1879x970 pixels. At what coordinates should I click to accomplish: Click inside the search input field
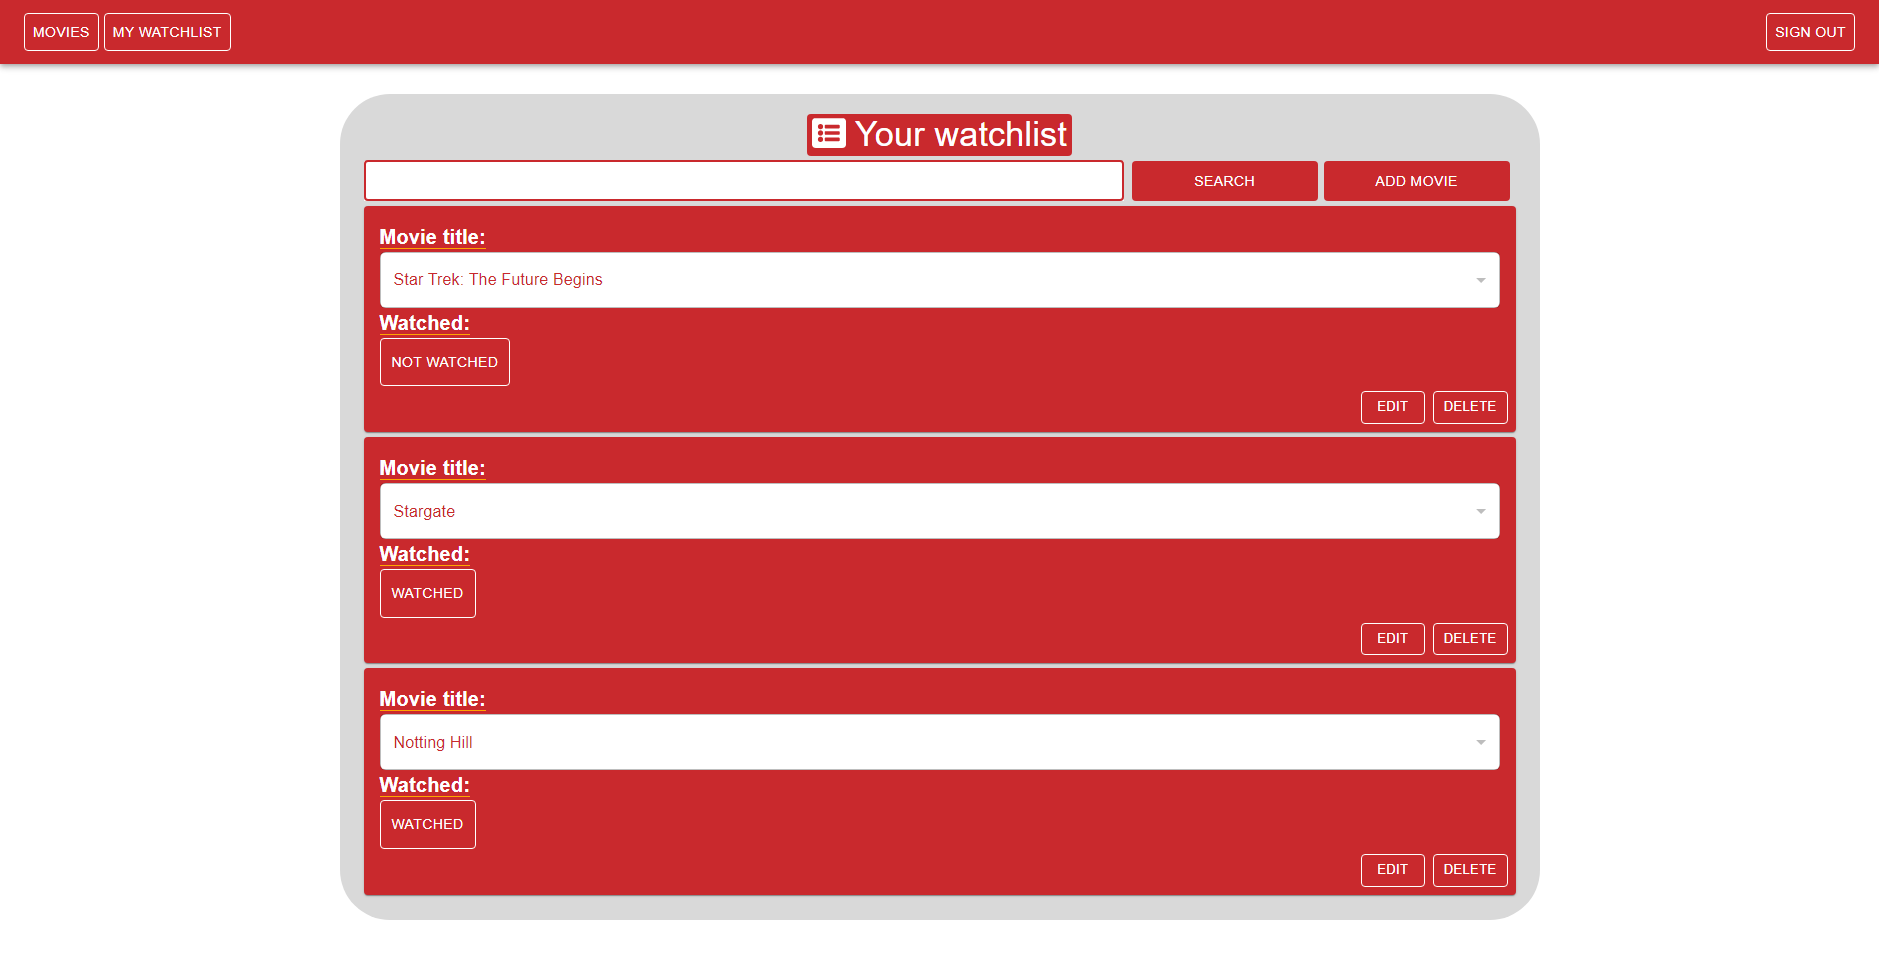tap(743, 180)
